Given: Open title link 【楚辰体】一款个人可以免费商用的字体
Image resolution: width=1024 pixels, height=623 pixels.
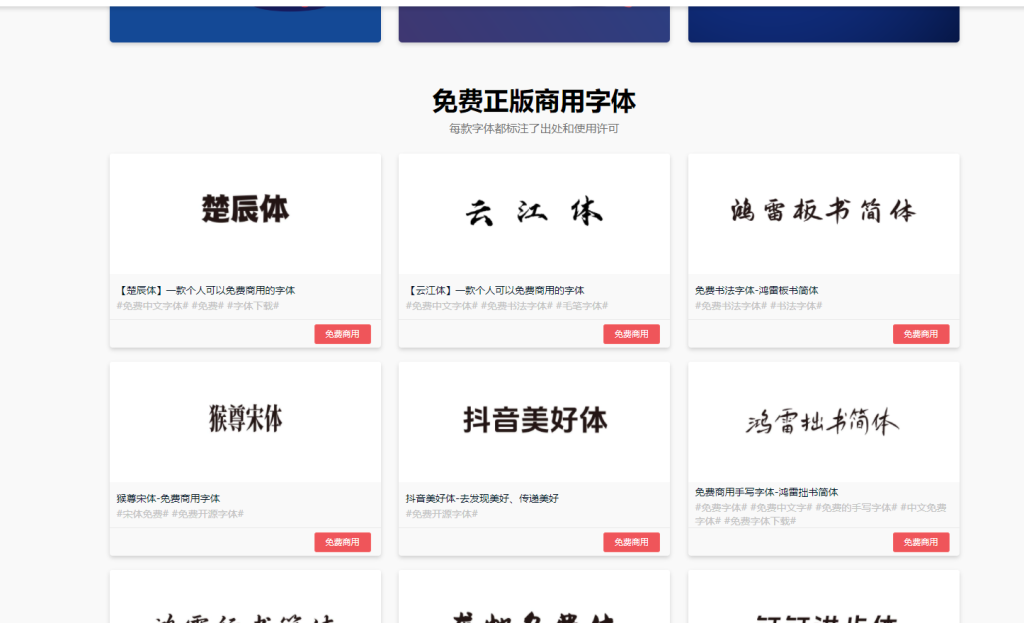Looking at the screenshot, I should [x=206, y=290].
